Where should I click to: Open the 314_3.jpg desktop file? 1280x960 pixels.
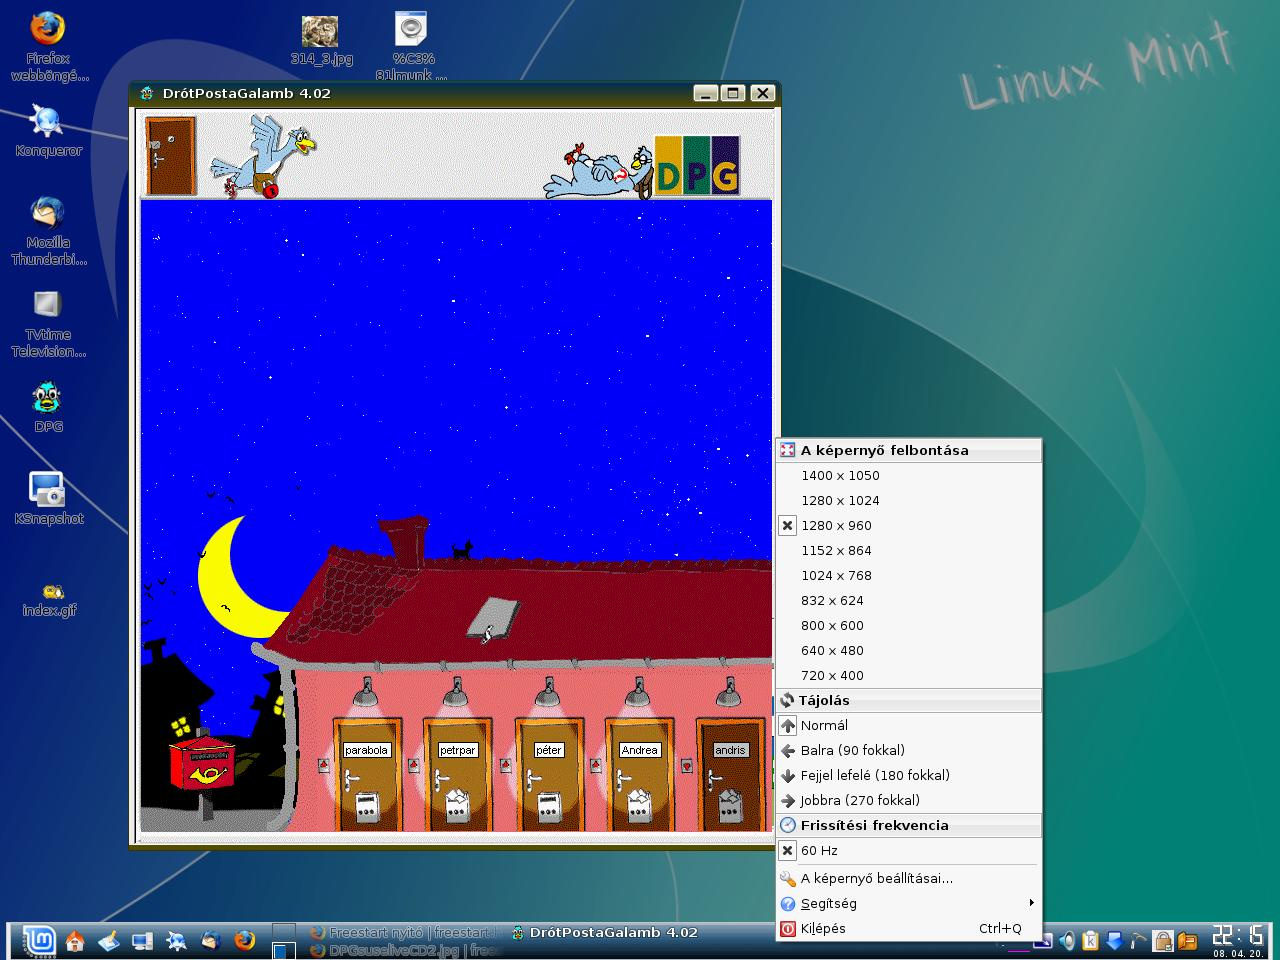pyautogui.click(x=321, y=40)
